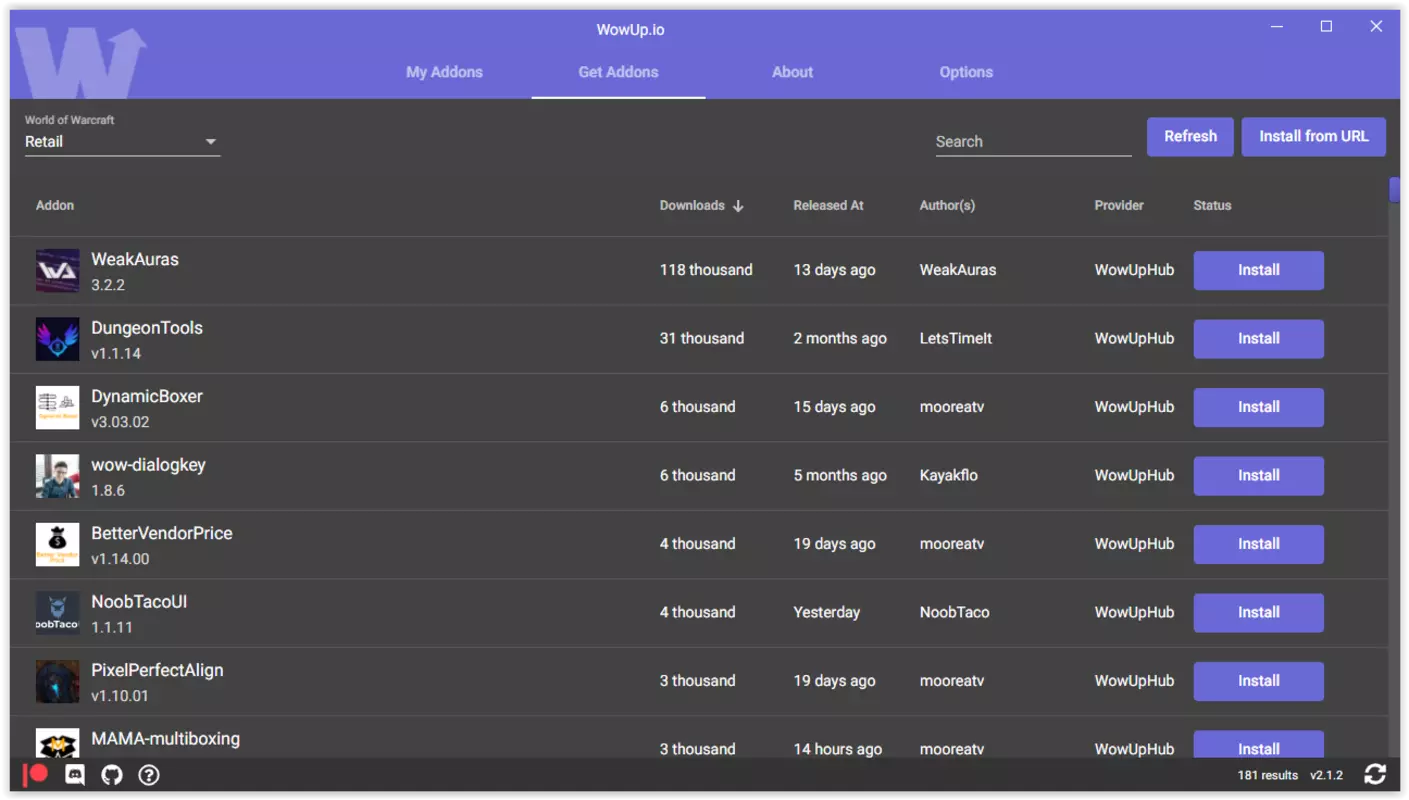Click the WeakAuras addon thumbnail
Viewport: 1409px width, 800px height.
click(57, 270)
